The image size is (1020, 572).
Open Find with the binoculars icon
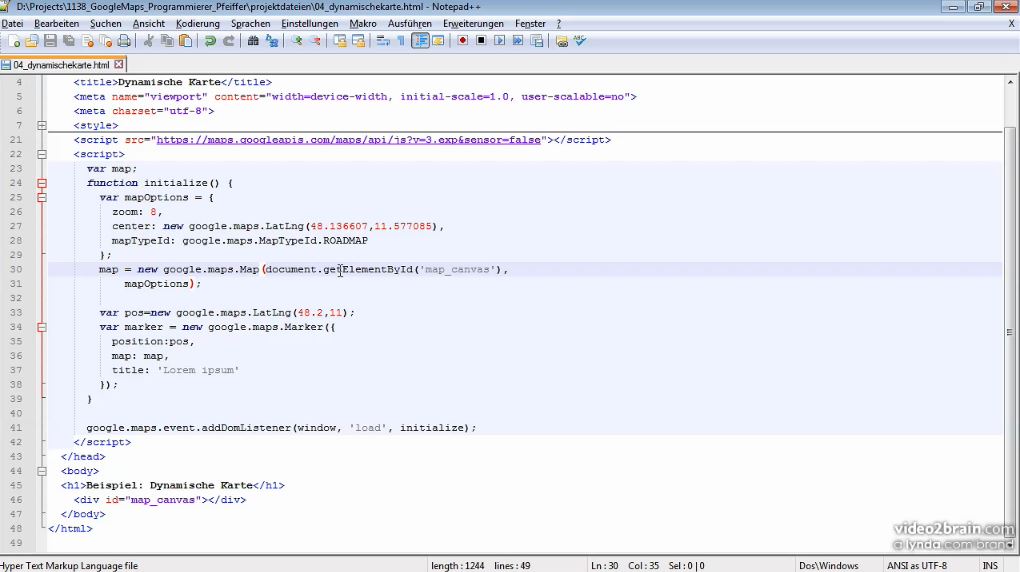[253, 41]
